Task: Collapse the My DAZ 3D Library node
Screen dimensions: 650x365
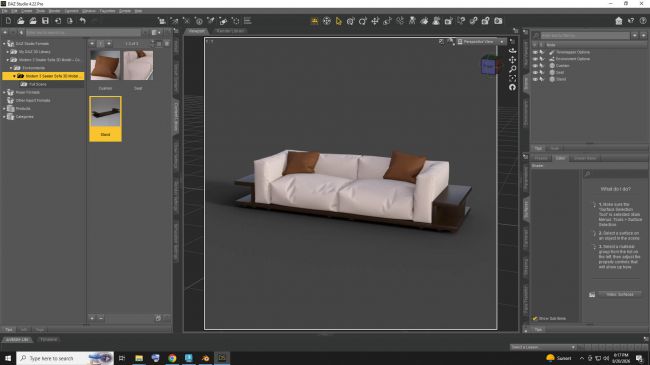Action: coord(8,52)
